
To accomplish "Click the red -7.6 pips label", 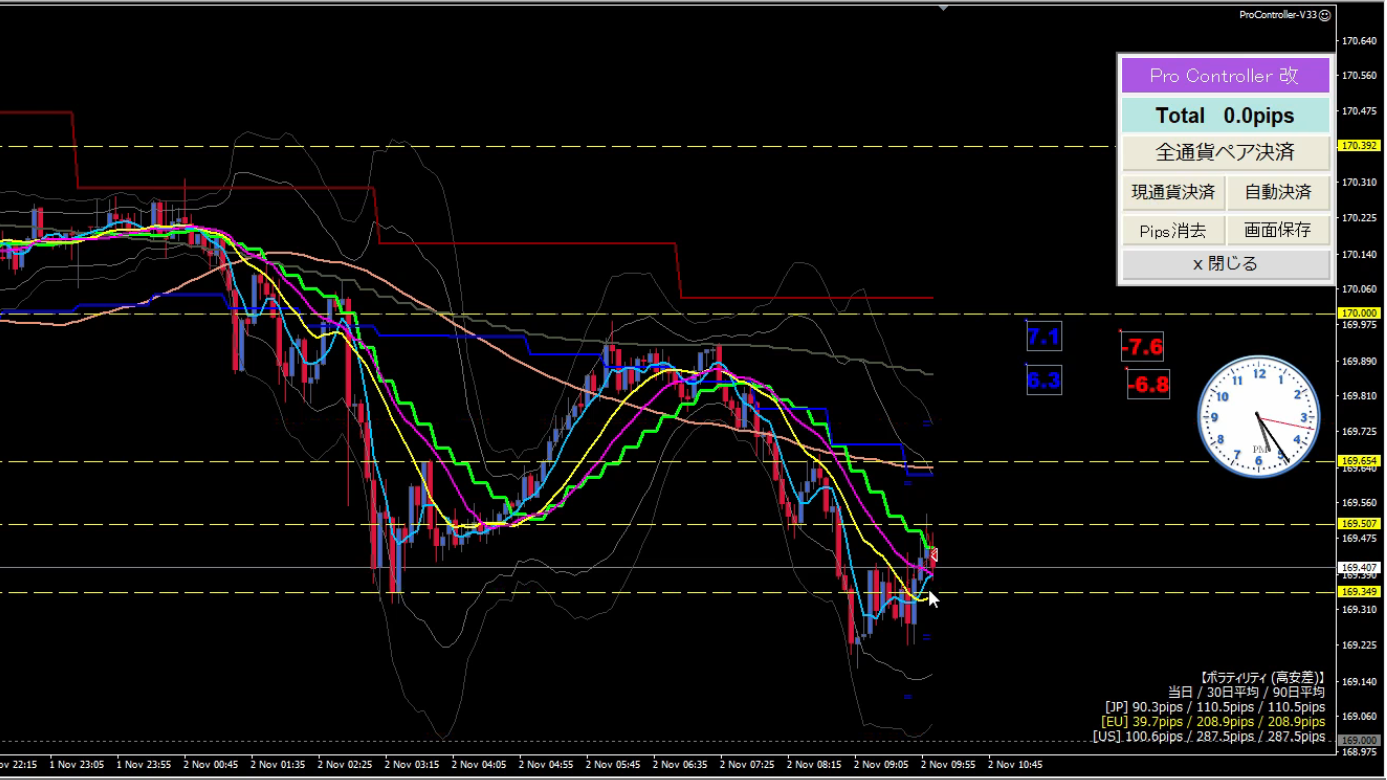I will pos(1142,348).
